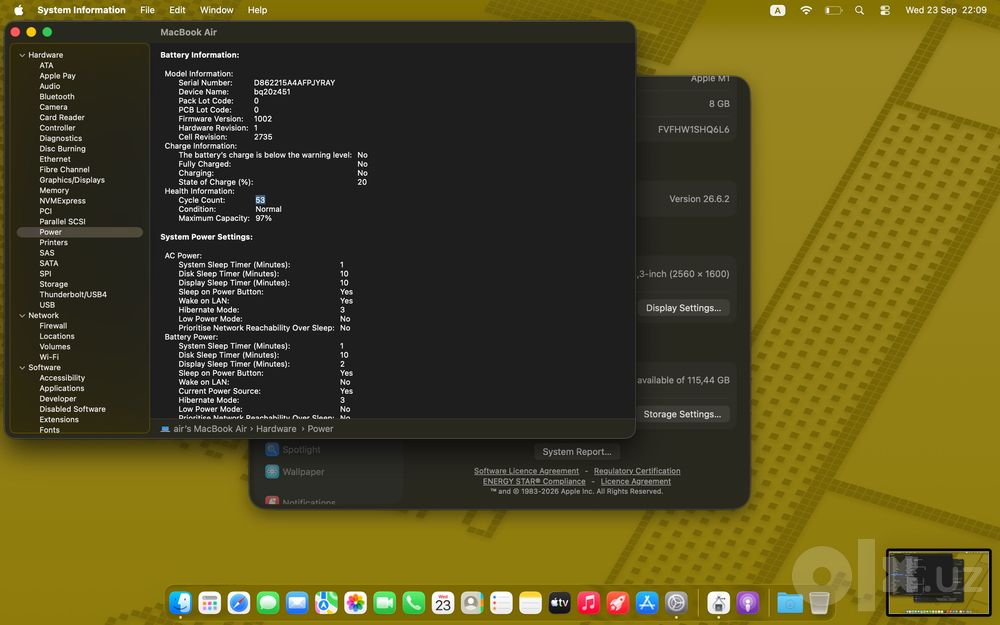Select NVMExpress in sidebar
The width and height of the screenshot is (1000, 625).
click(x=62, y=201)
